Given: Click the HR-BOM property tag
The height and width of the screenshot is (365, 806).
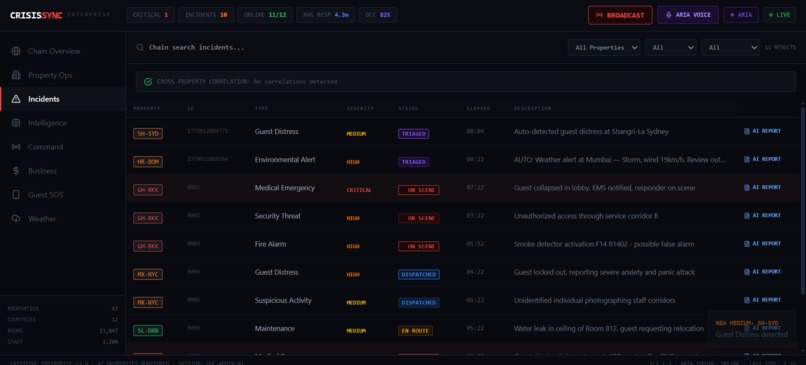Looking at the screenshot, I should tap(148, 161).
